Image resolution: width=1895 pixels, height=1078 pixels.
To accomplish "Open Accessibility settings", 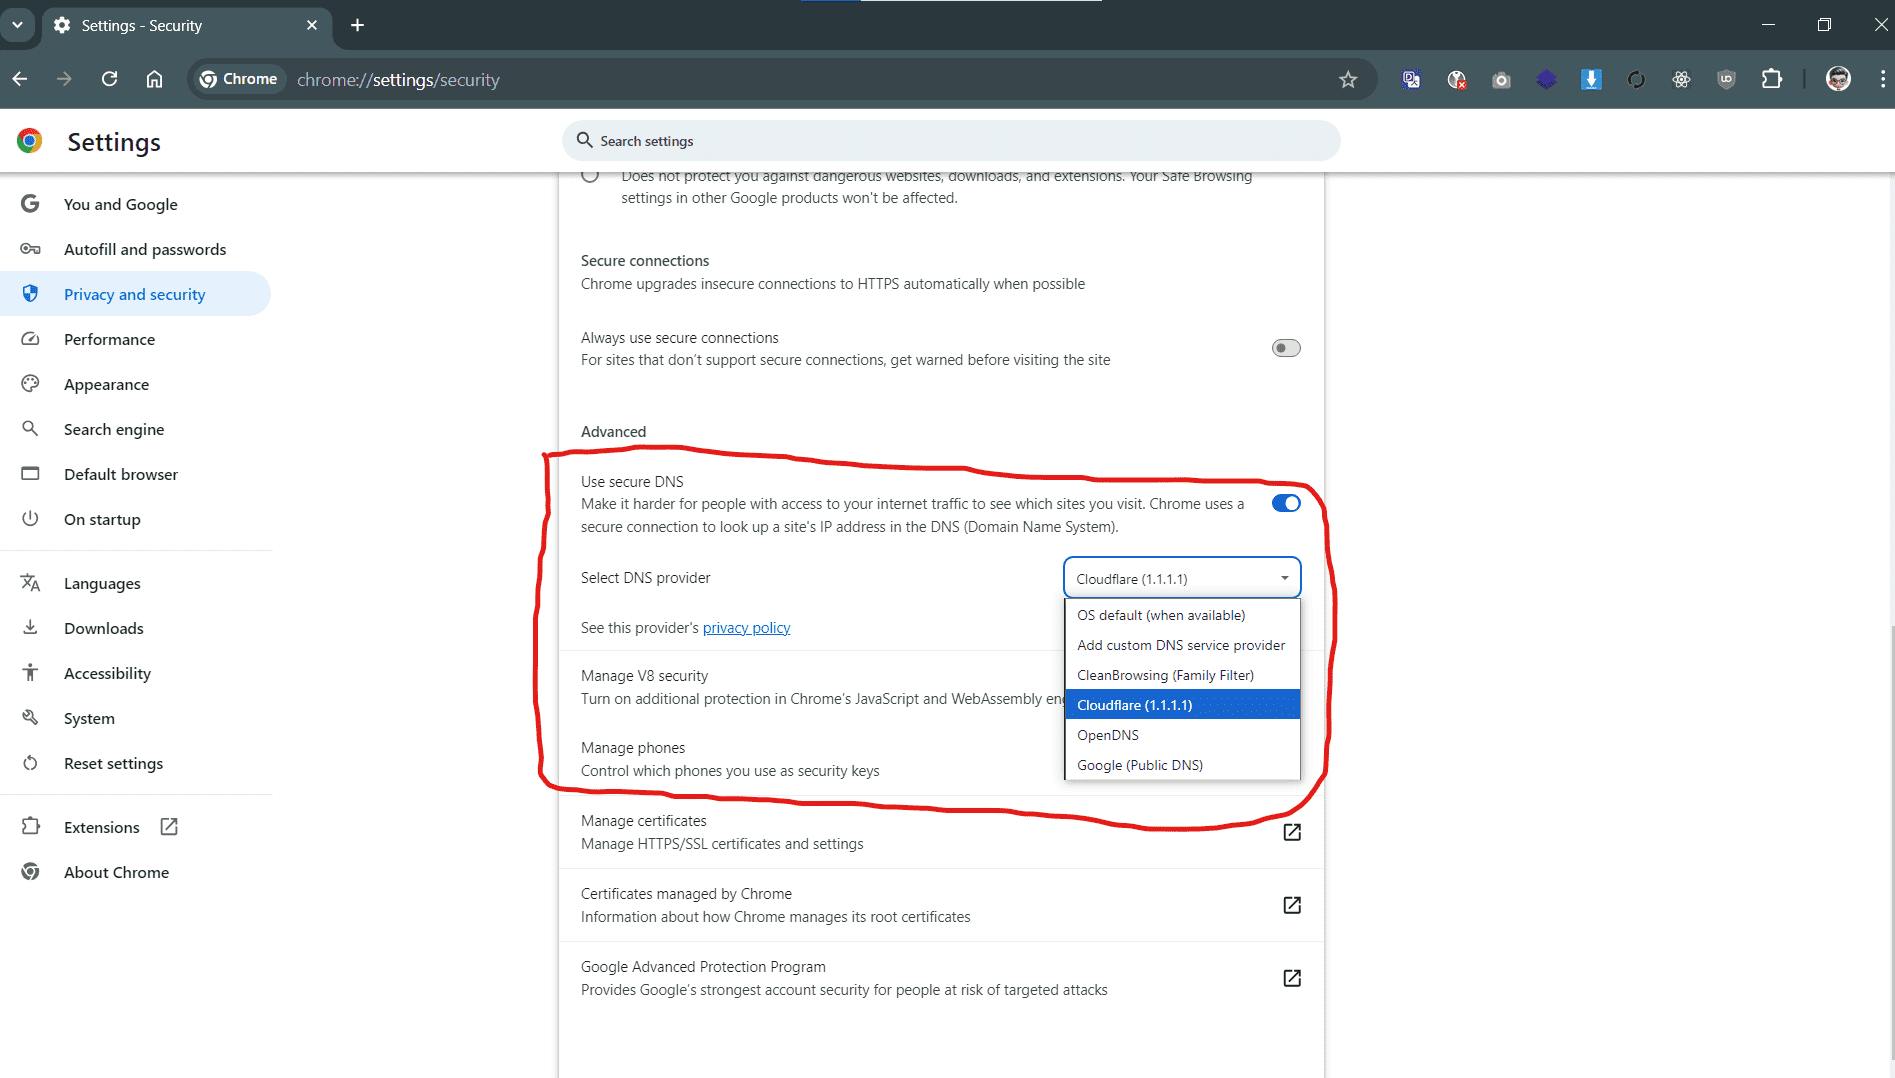I will point(136,673).
